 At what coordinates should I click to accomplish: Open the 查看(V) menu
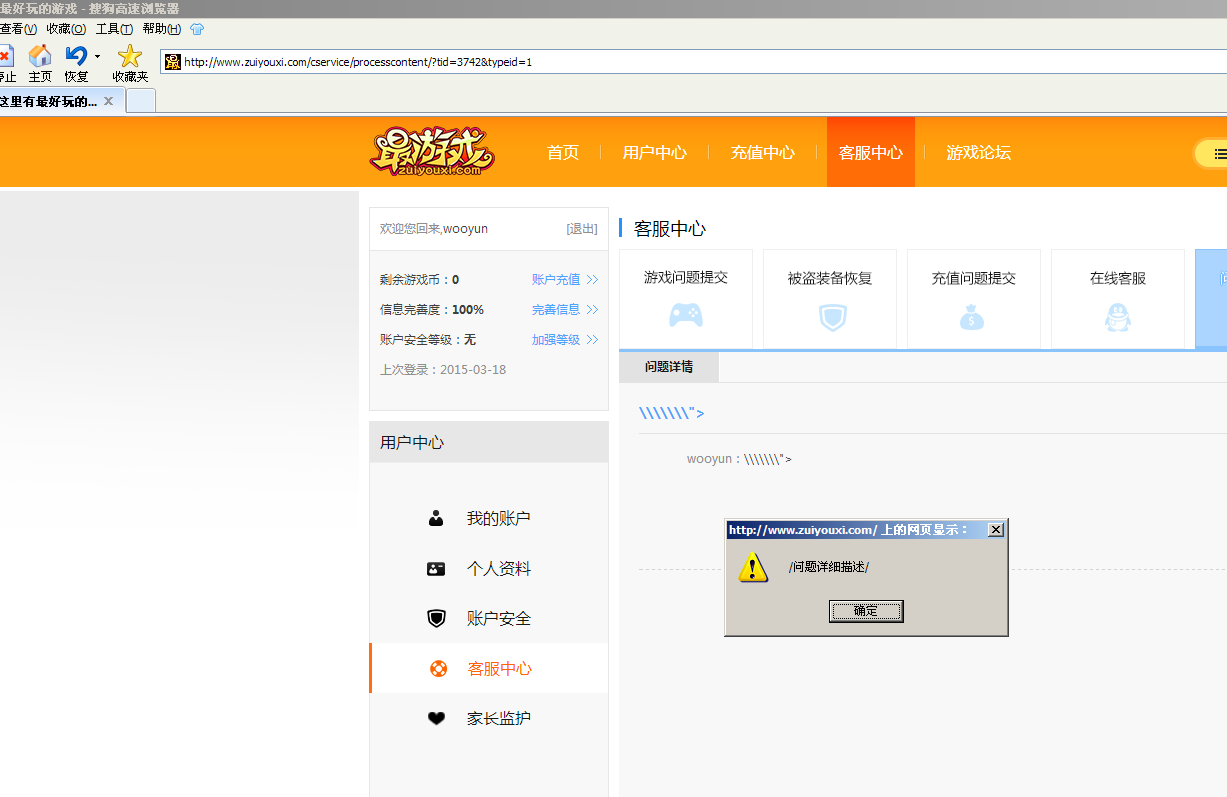click(x=18, y=29)
